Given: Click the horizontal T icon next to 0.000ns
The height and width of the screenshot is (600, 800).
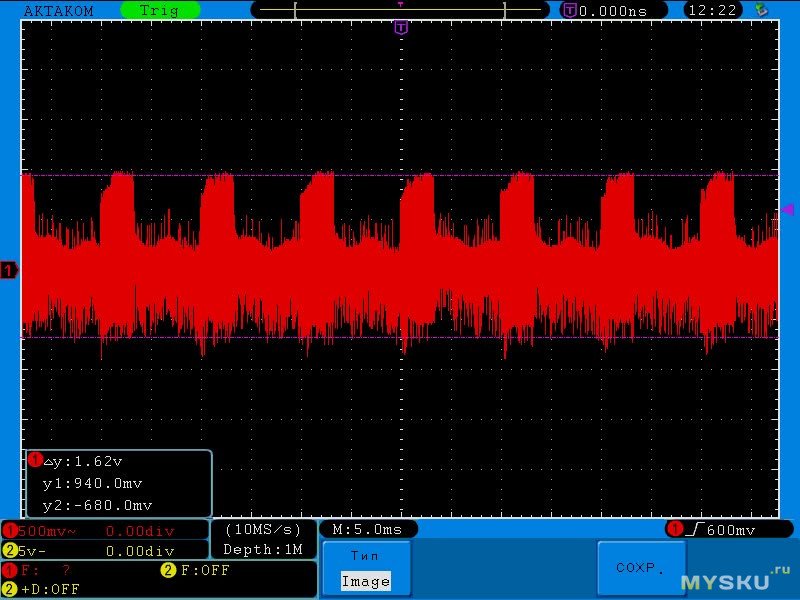Looking at the screenshot, I should [570, 10].
